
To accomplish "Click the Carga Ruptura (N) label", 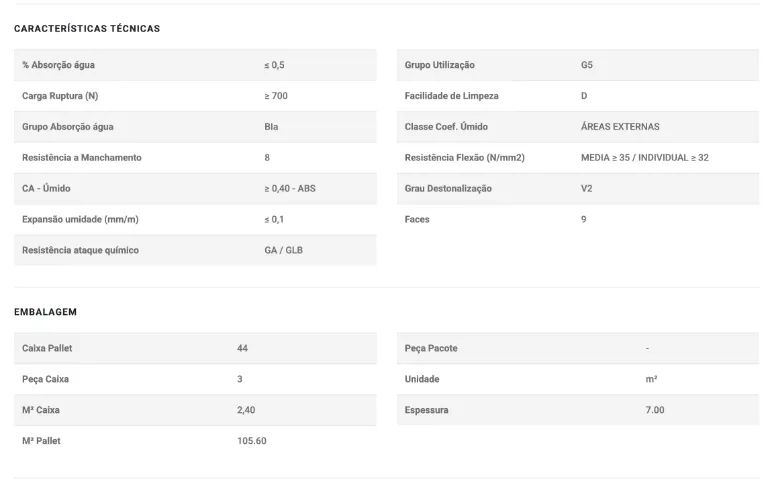I will tap(59, 96).
